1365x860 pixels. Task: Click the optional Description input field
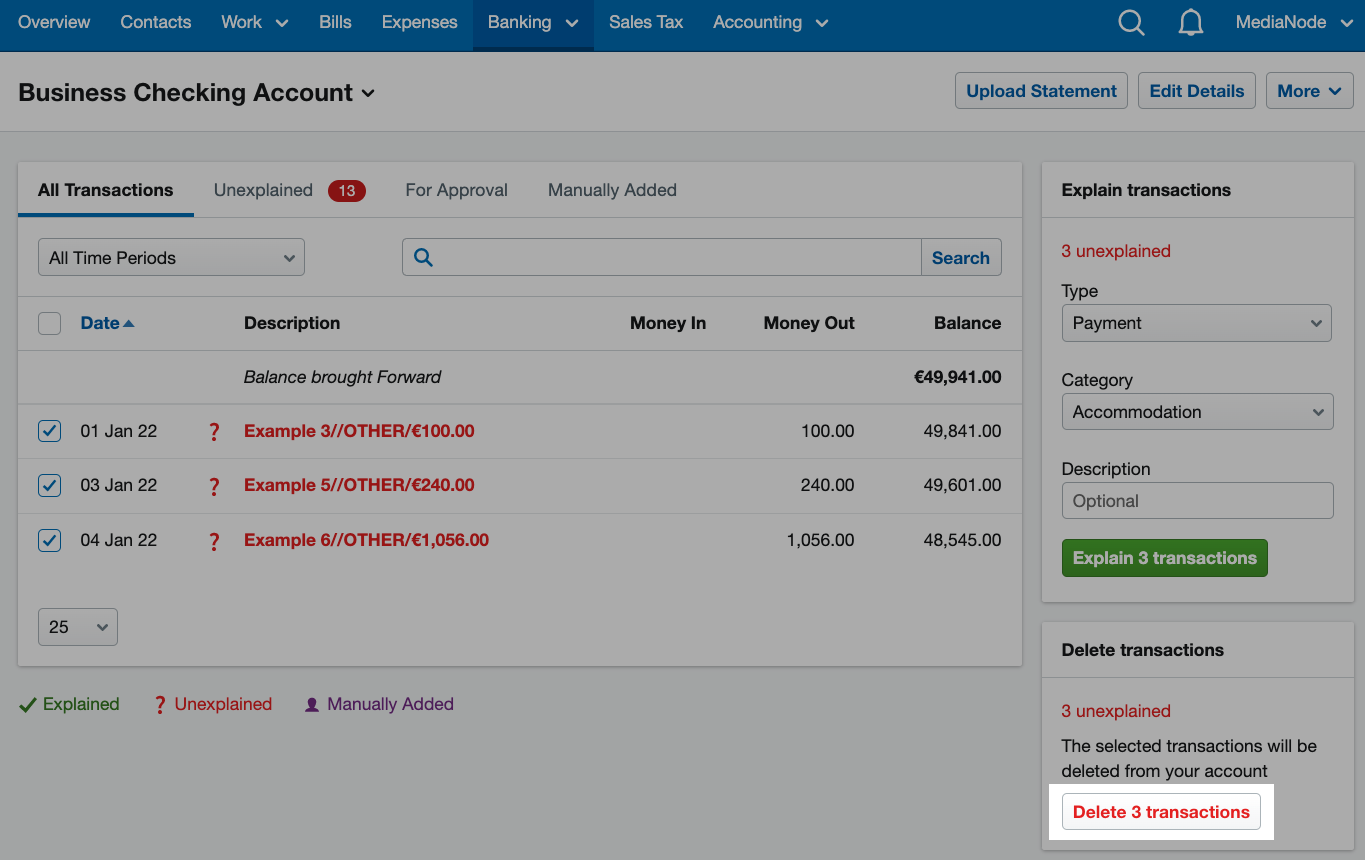(1197, 501)
